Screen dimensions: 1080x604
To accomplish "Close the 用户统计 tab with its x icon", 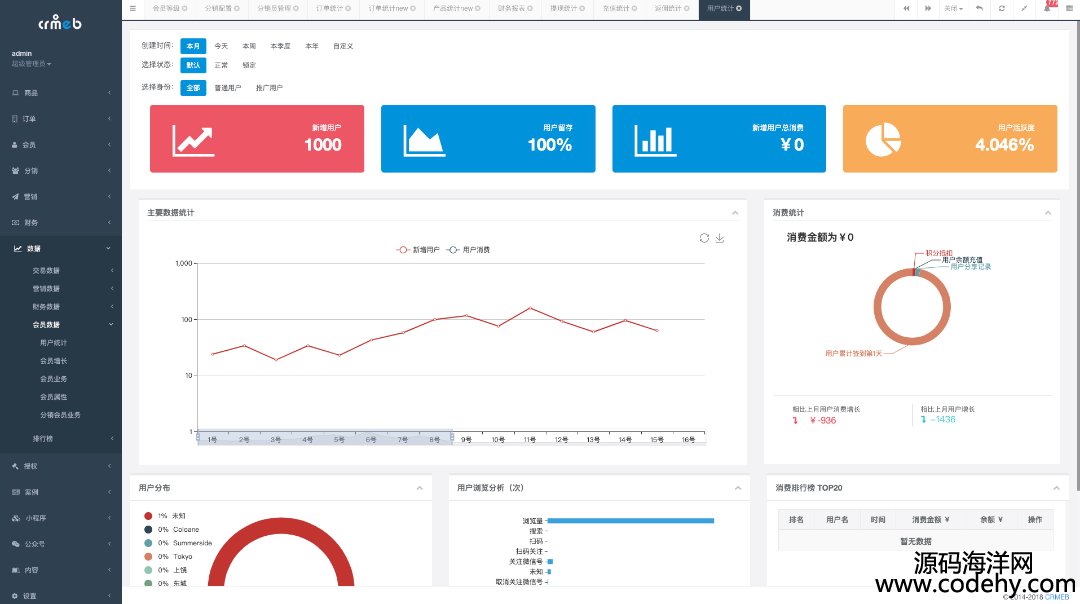I will coord(739,8).
